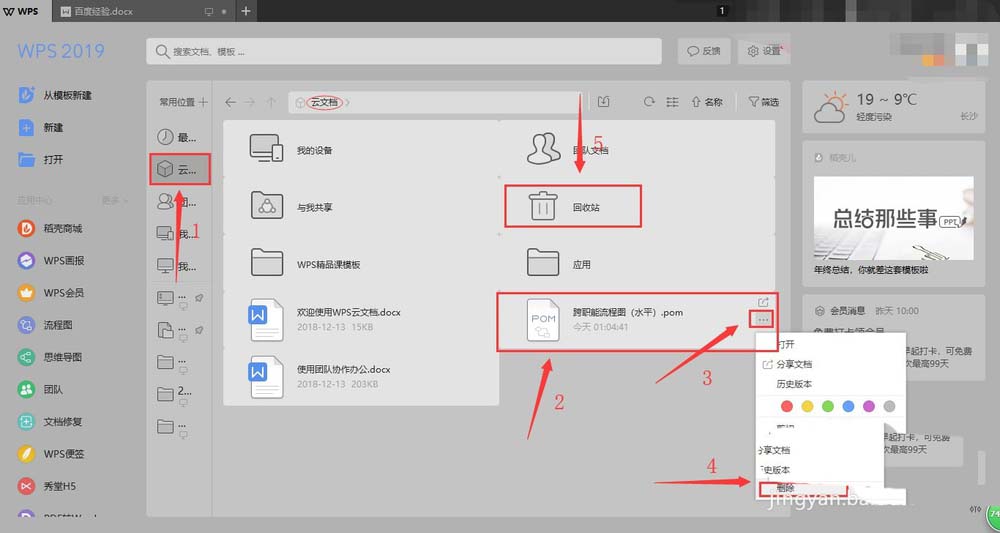This screenshot has height=533, width=1000.
Task: Switch to list view layout icon
Action: [672, 102]
